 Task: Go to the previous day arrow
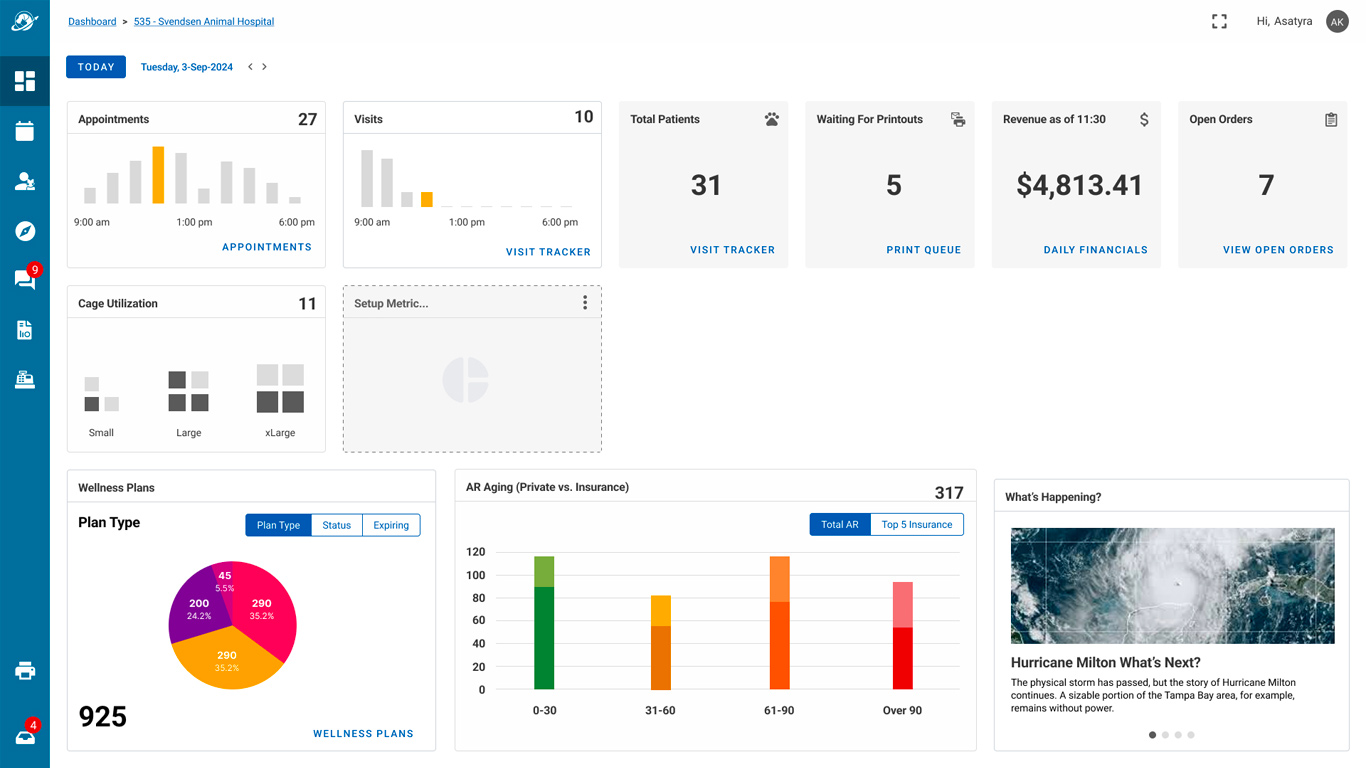(250, 67)
